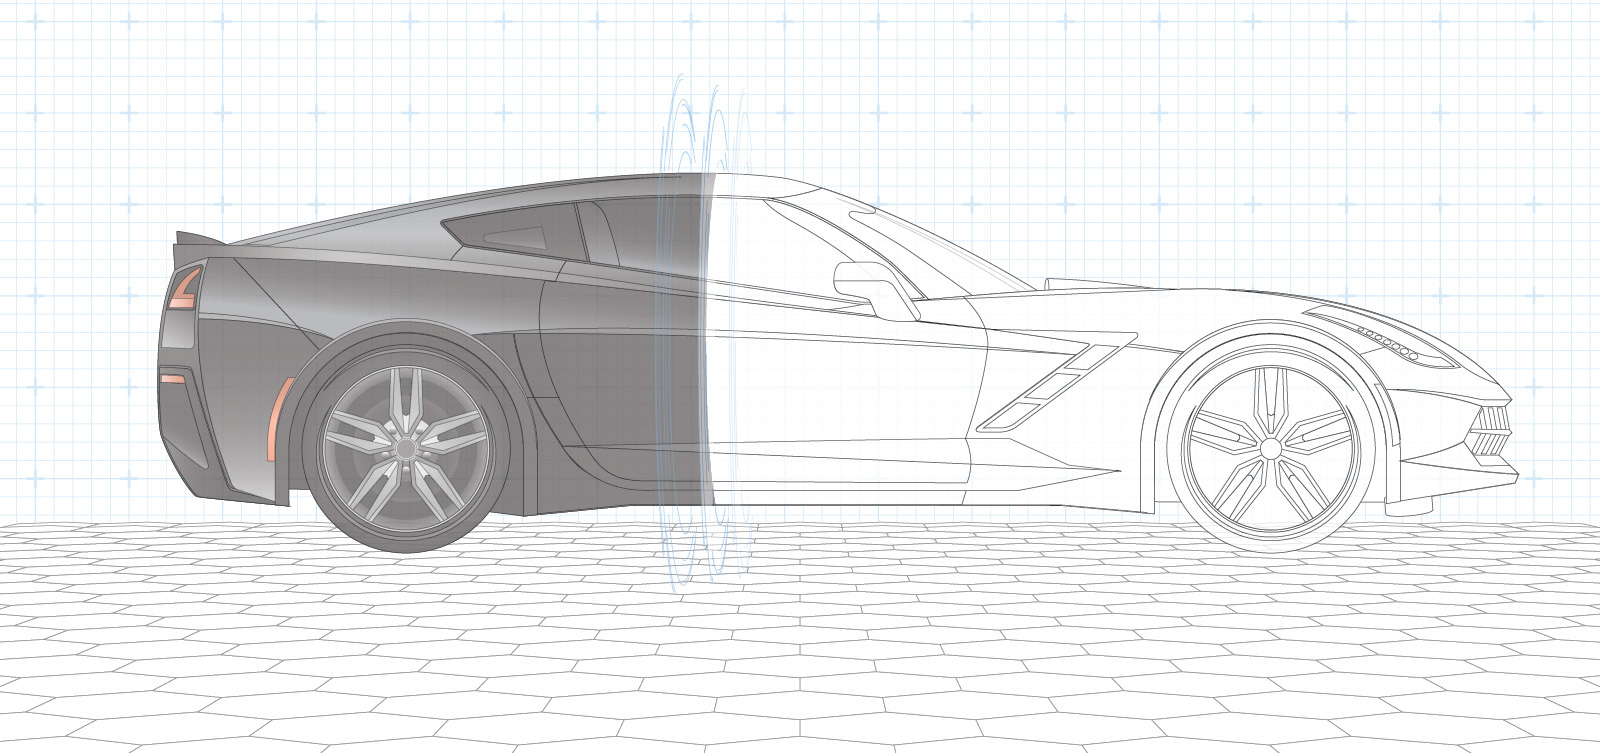
Task: Click the front grille of the car
Action: [1491, 429]
